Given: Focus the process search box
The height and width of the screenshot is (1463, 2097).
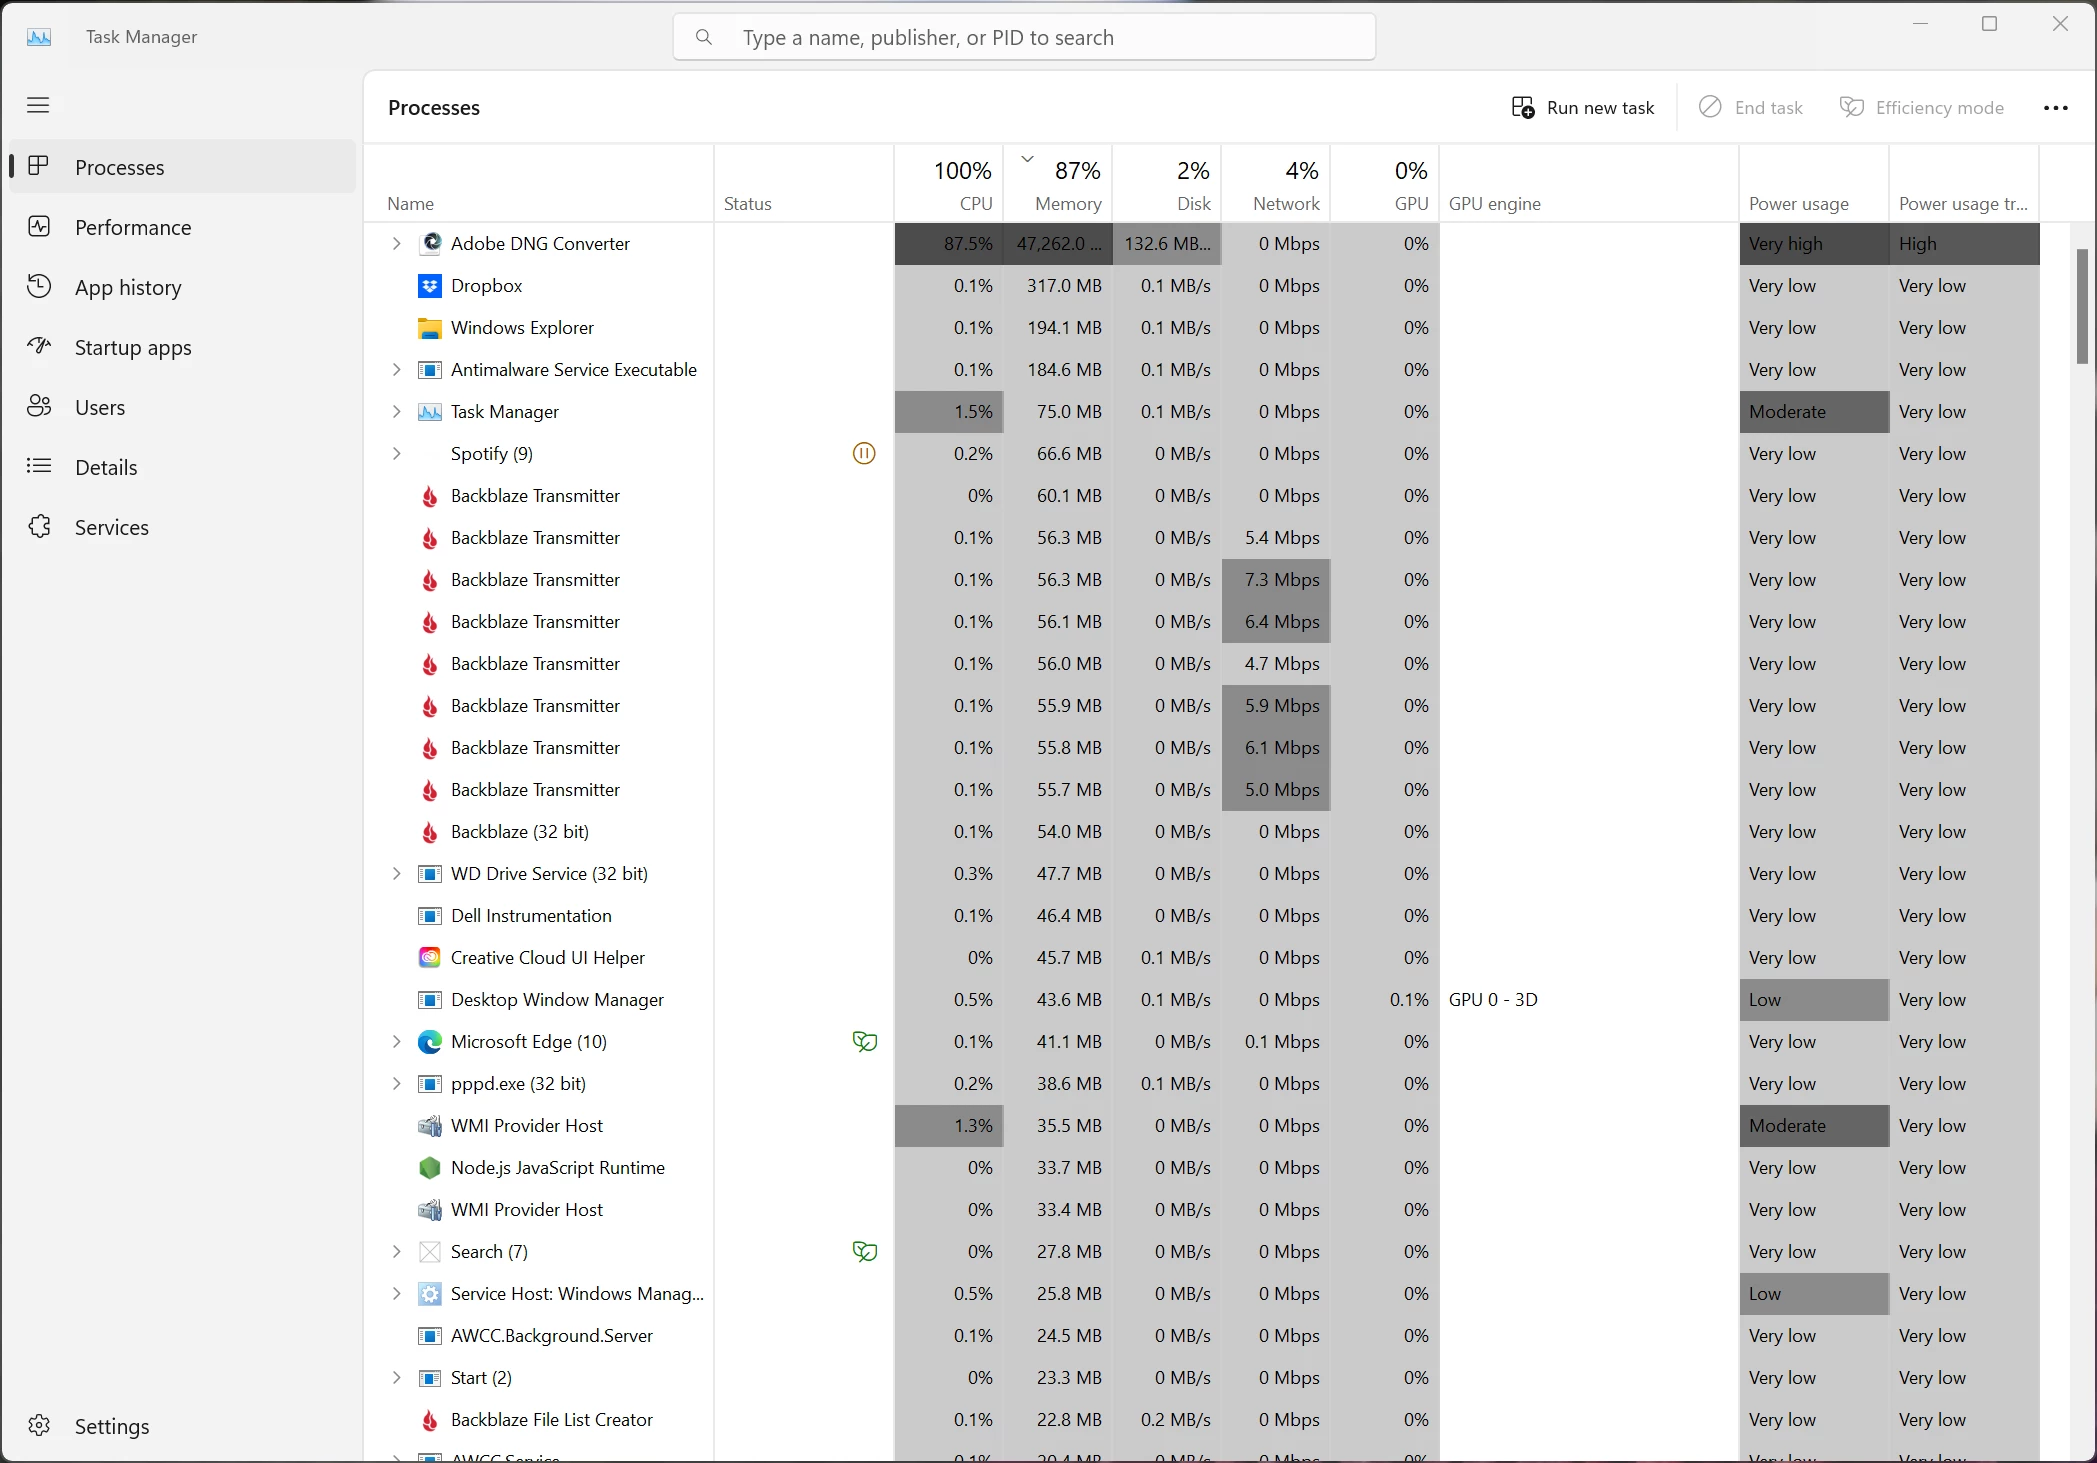Looking at the screenshot, I should [x=1024, y=38].
